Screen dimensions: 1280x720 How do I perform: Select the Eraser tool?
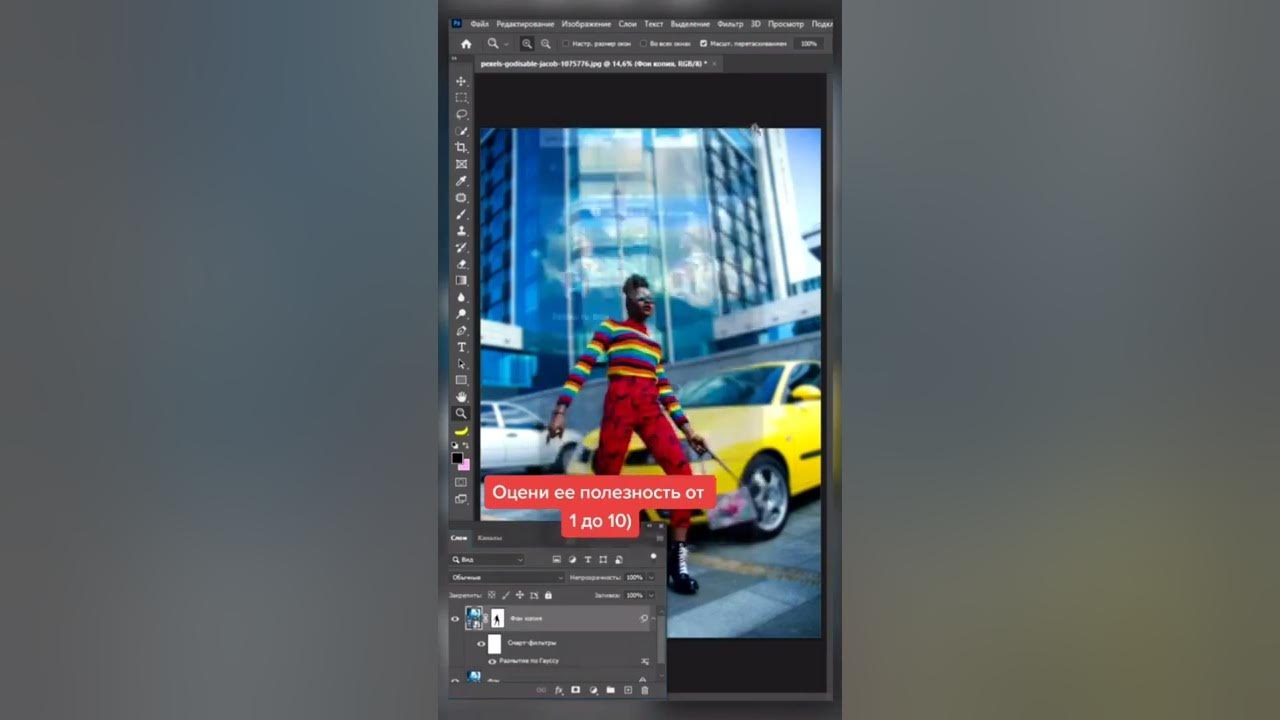point(461,263)
